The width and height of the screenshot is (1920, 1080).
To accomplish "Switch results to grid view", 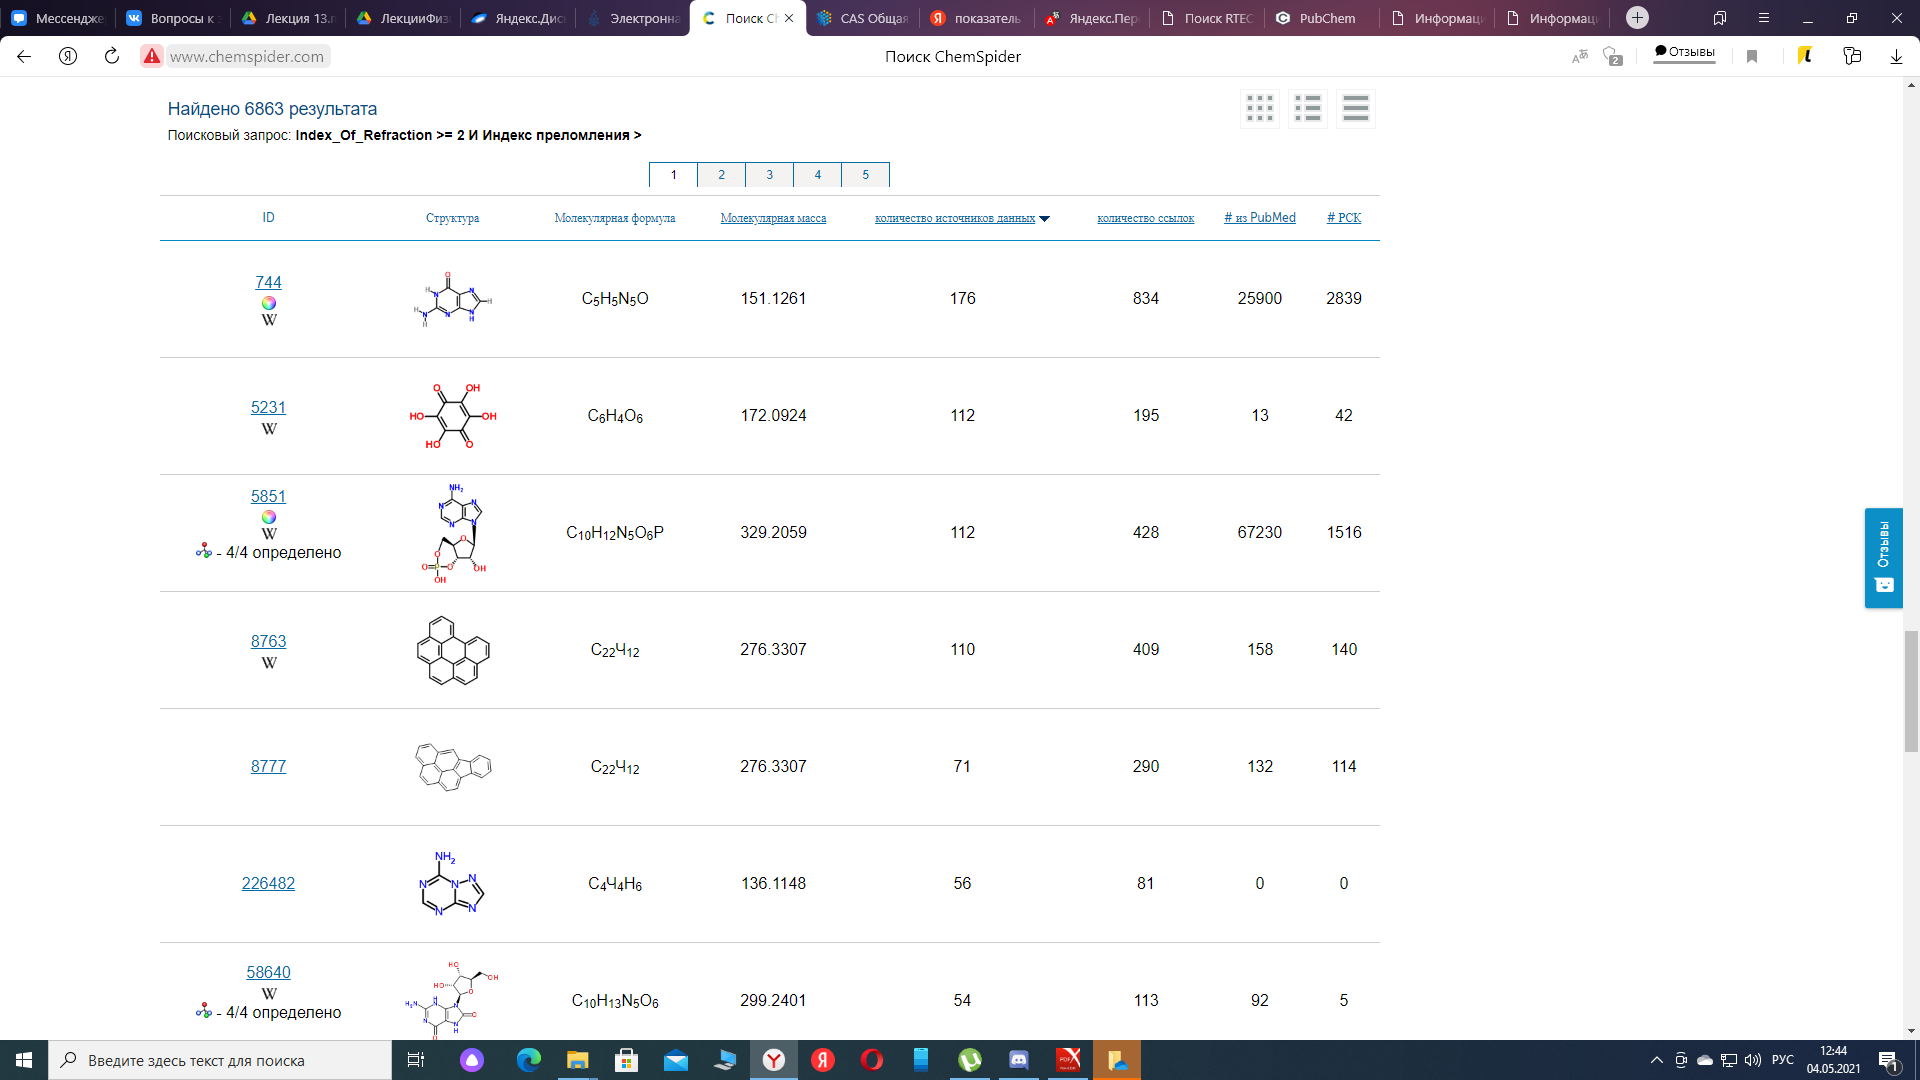I will pos(1260,108).
